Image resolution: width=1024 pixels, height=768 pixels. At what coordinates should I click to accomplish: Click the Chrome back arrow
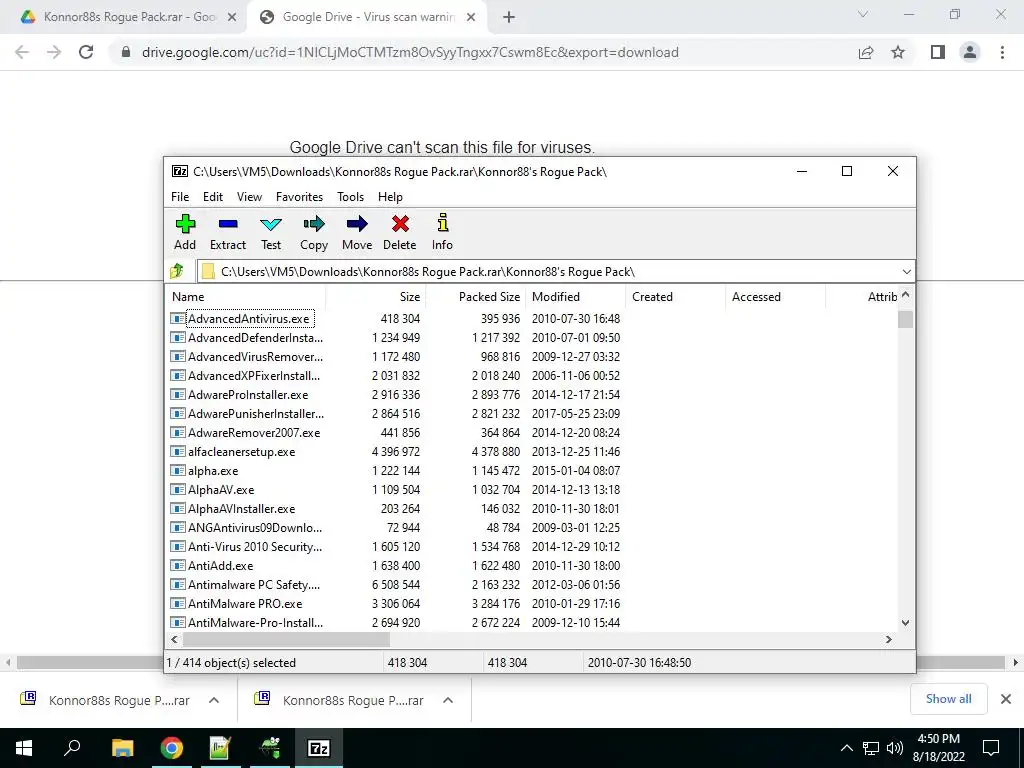(x=22, y=52)
